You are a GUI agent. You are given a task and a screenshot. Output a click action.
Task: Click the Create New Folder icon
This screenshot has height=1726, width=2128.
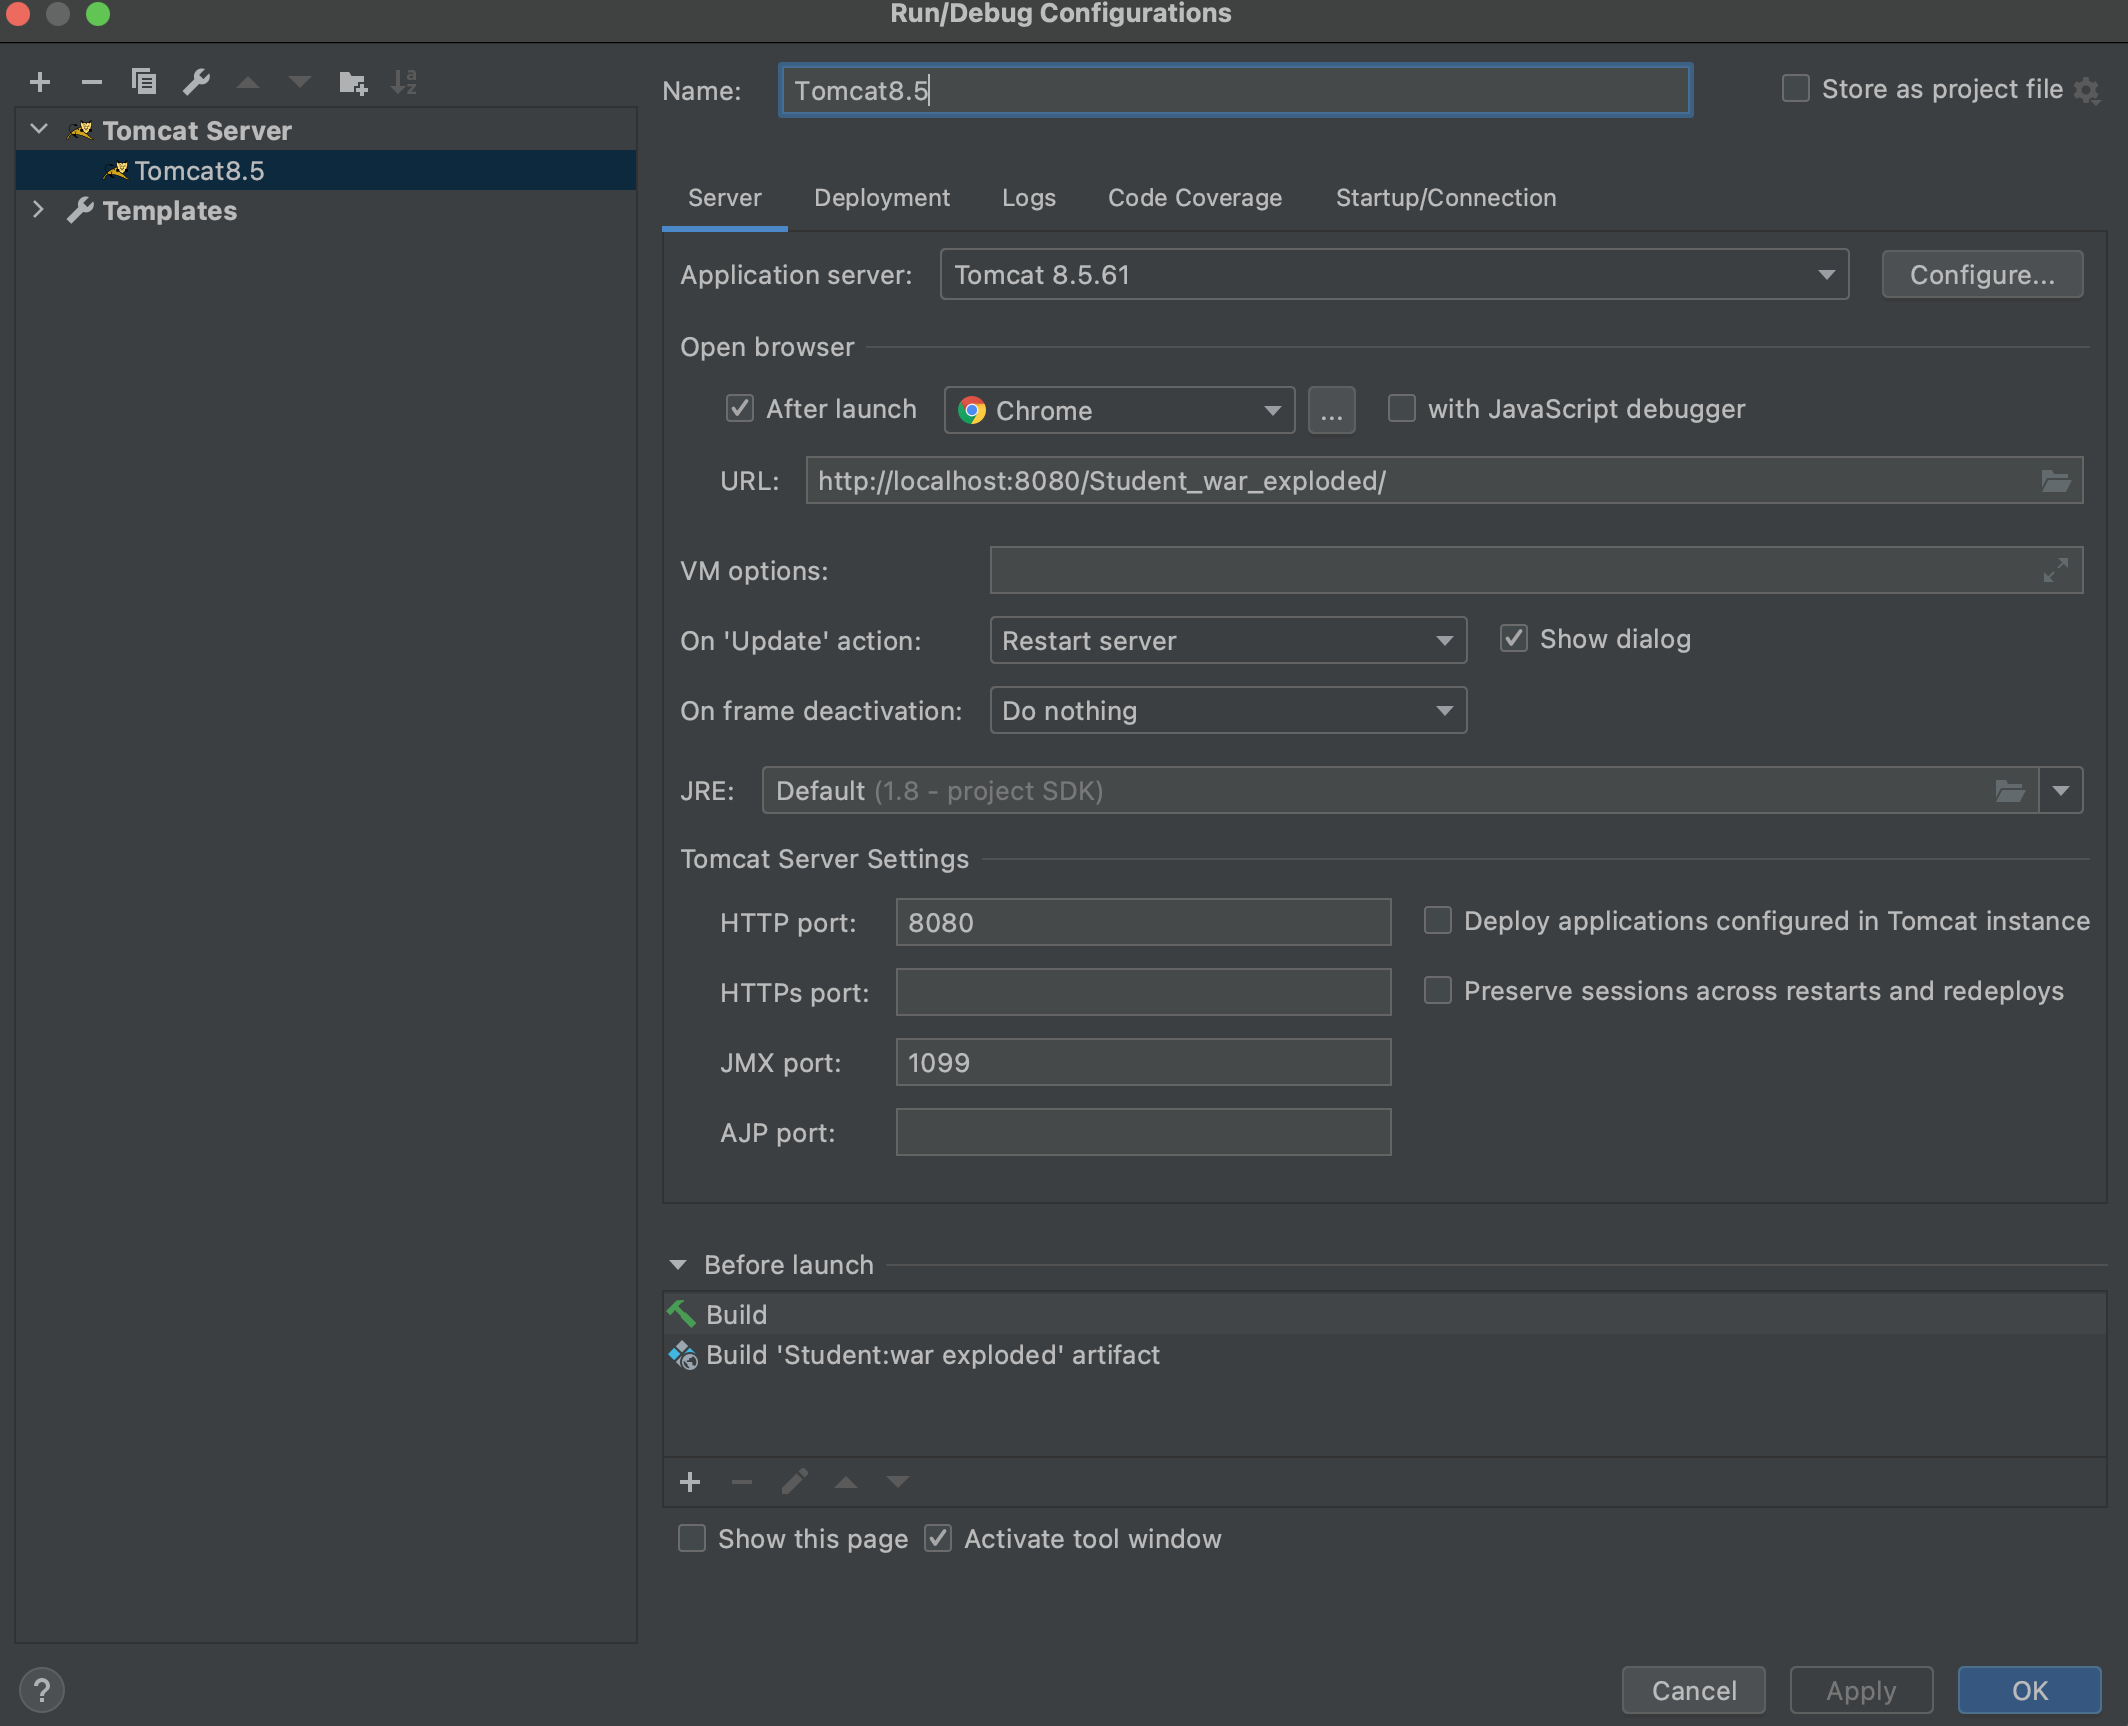(352, 82)
